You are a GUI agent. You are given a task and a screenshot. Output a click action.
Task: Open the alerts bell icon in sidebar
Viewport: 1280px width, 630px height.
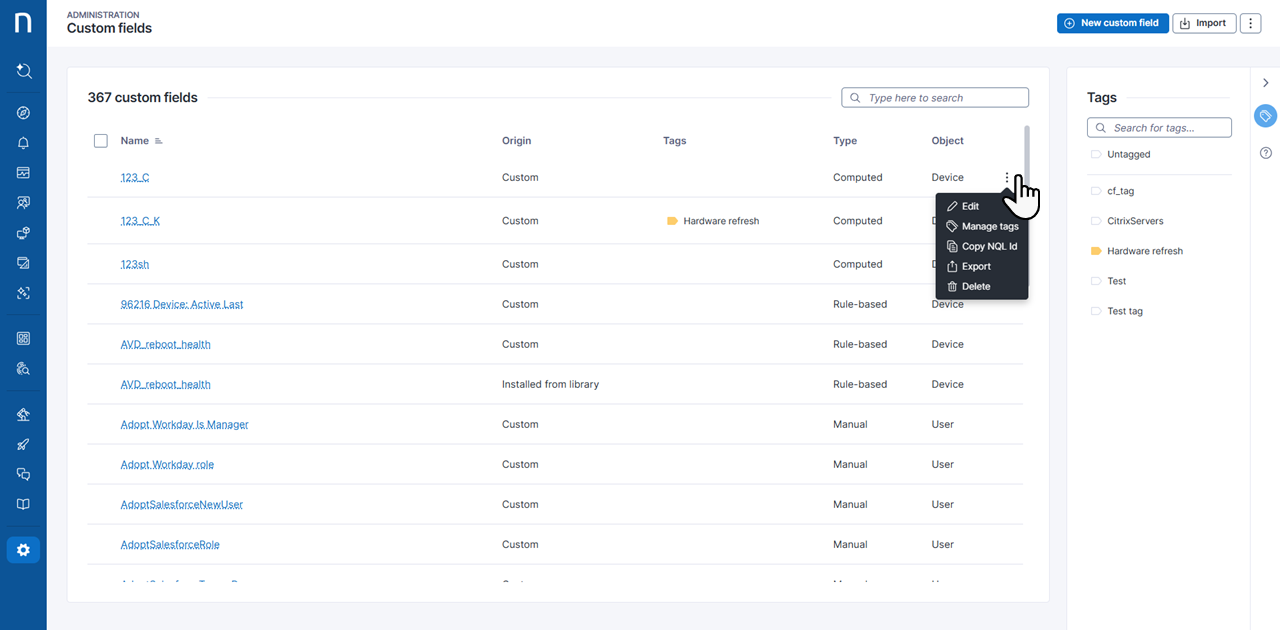point(23,143)
